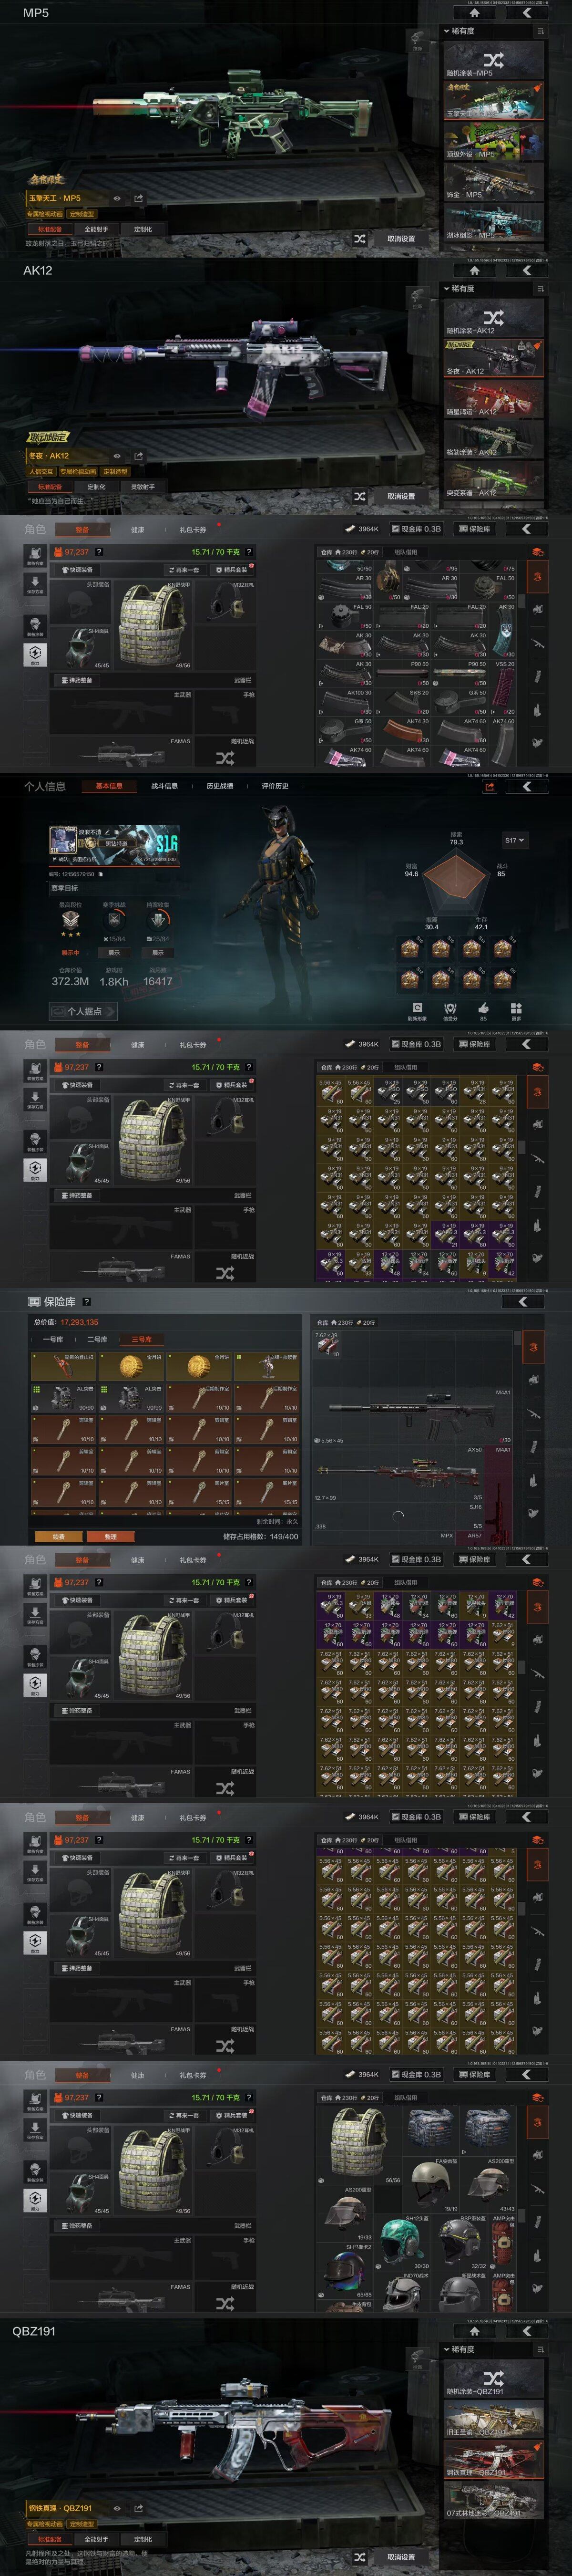
Task: Click 整理 button in 保险库
Action: (110, 1536)
